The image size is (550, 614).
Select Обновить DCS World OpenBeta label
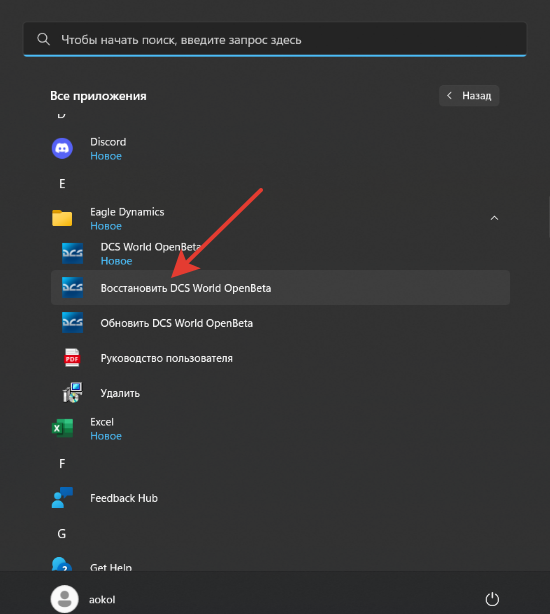click(177, 323)
